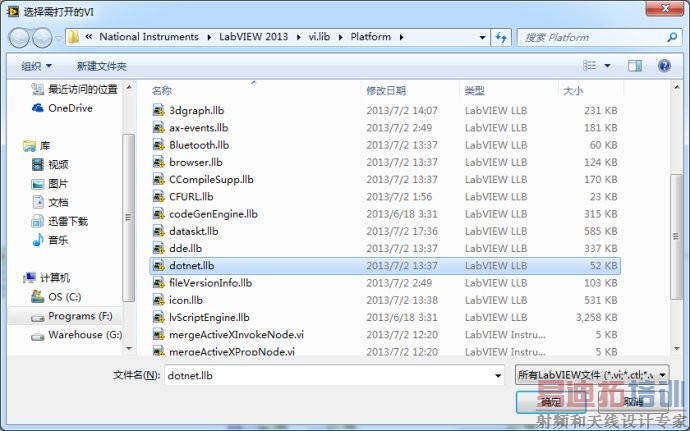This screenshot has height=431, width=690.
Task: Select 迅雷下载 in the sidebar
Action: tap(60, 221)
